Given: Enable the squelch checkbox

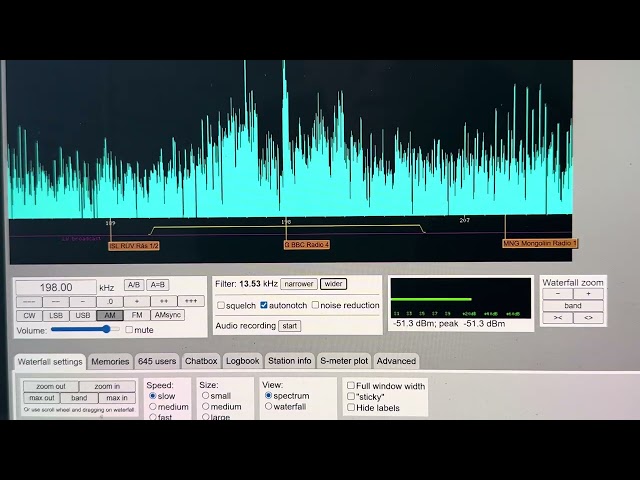Looking at the screenshot, I should (x=221, y=305).
